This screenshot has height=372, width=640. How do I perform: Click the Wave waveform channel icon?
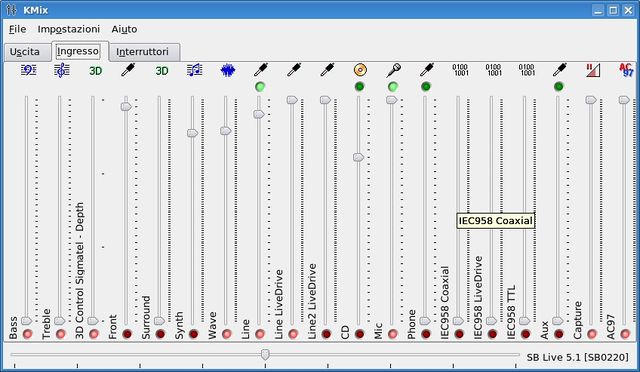(x=228, y=71)
